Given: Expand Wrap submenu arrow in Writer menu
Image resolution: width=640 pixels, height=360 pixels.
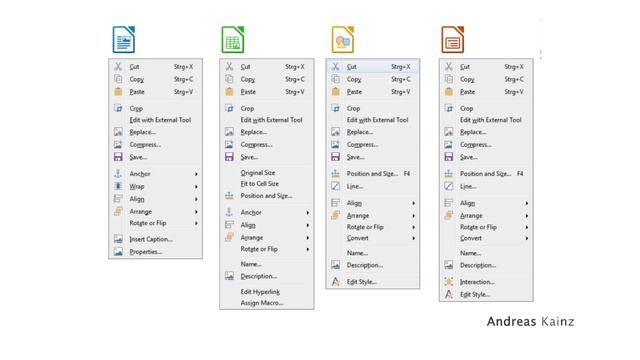Looking at the screenshot, I should [x=196, y=187].
